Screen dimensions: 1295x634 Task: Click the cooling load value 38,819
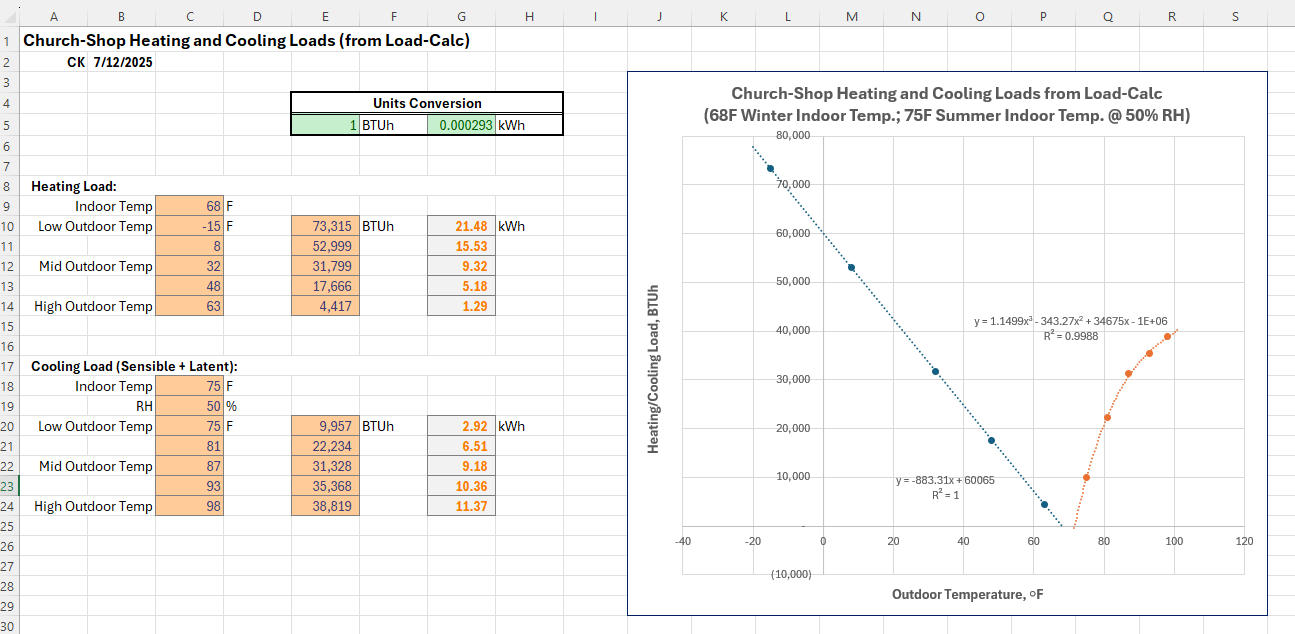point(326,506)
